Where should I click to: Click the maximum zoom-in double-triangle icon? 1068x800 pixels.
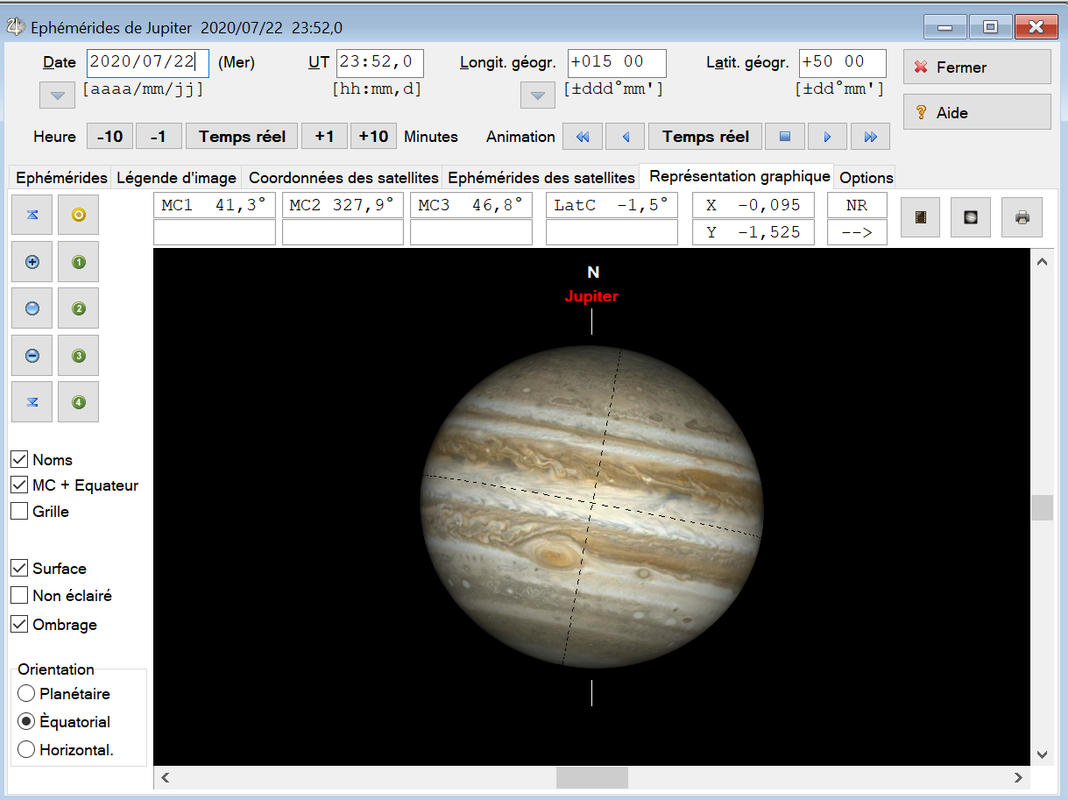point(32,214)
